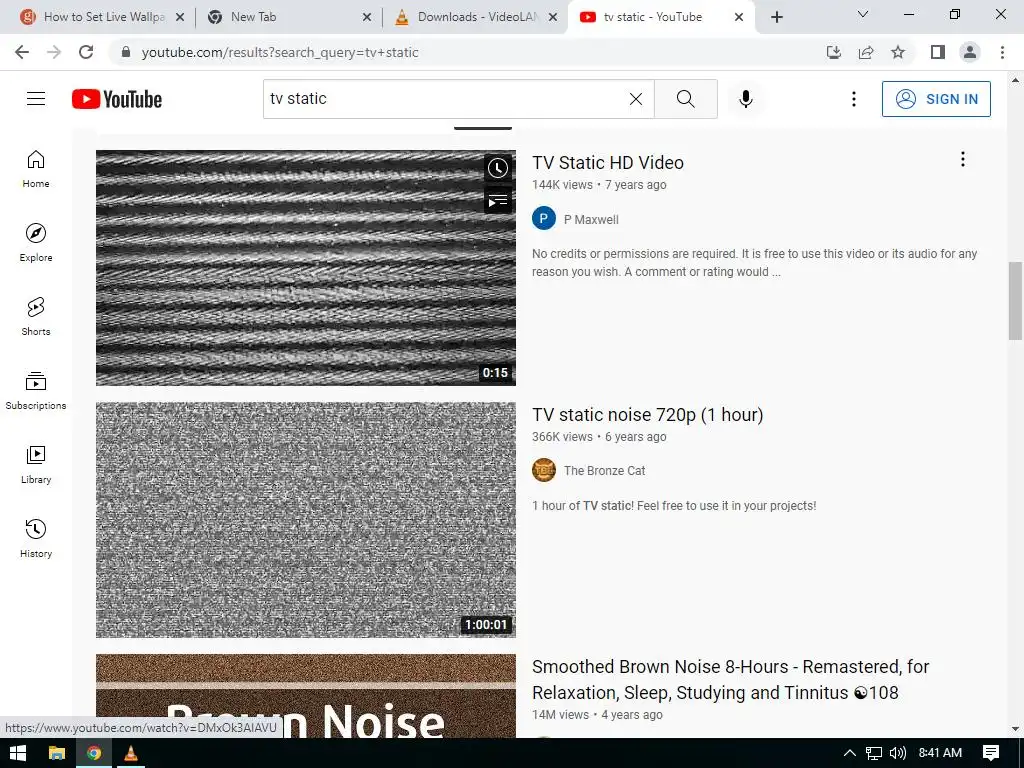Open the network icon in system tray

point(874,753)
